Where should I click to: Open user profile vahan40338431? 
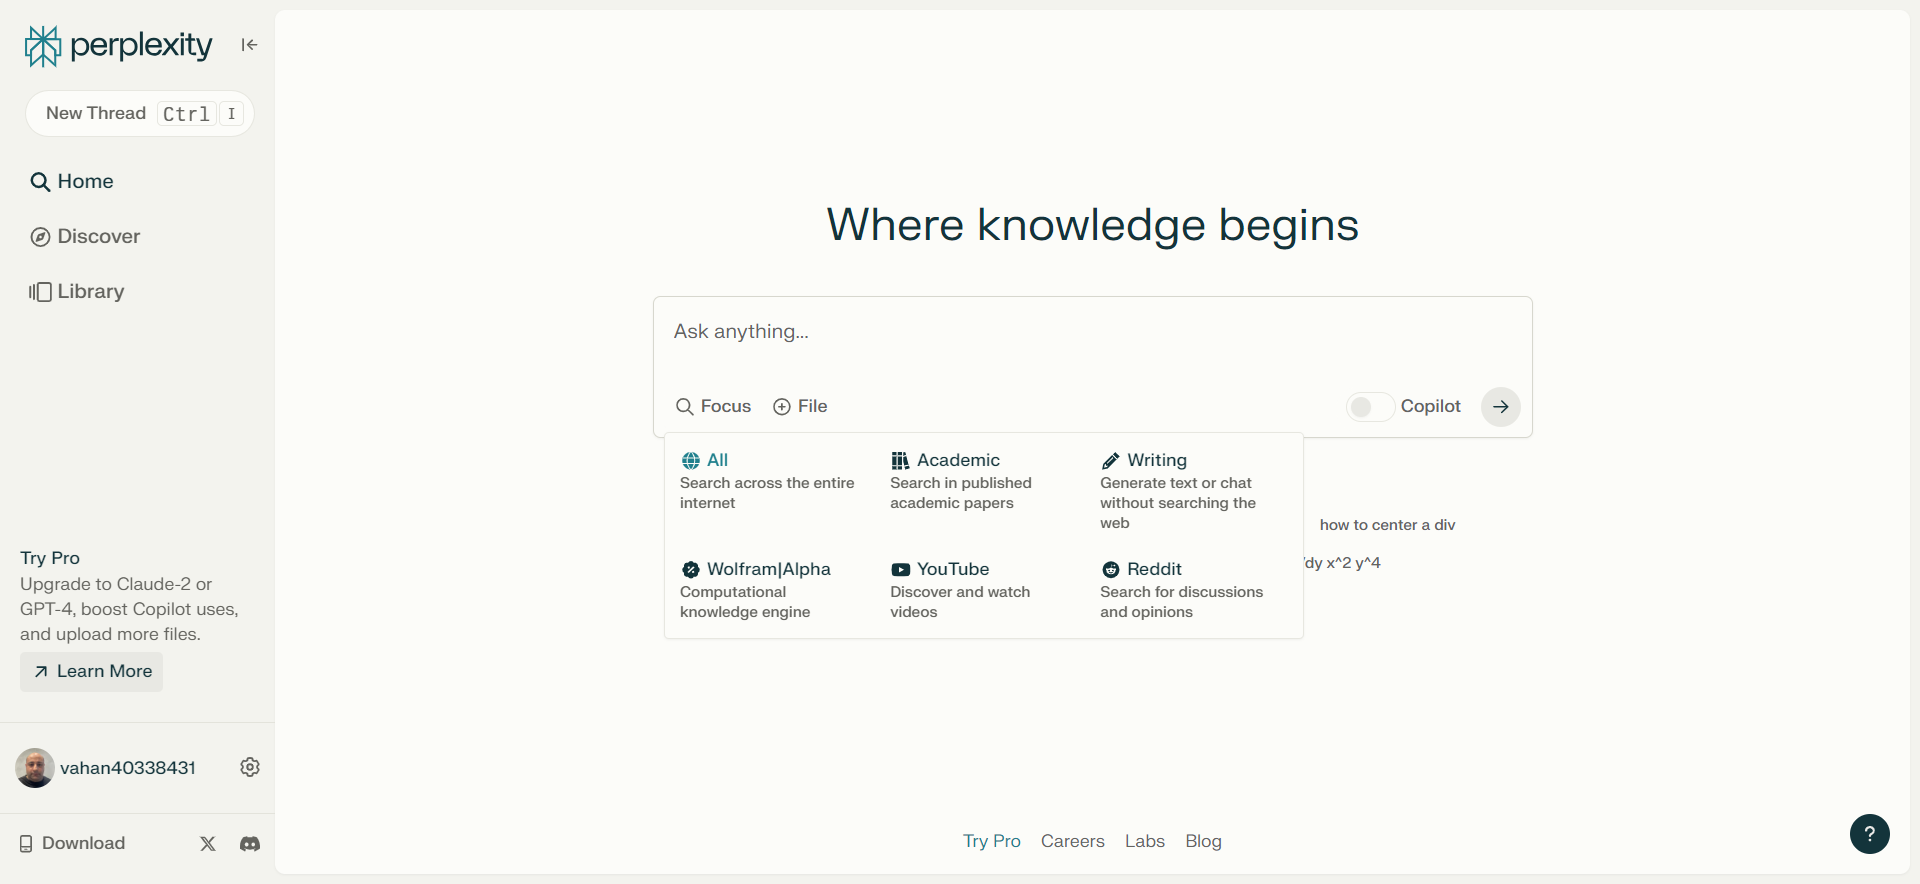(106, 768)
